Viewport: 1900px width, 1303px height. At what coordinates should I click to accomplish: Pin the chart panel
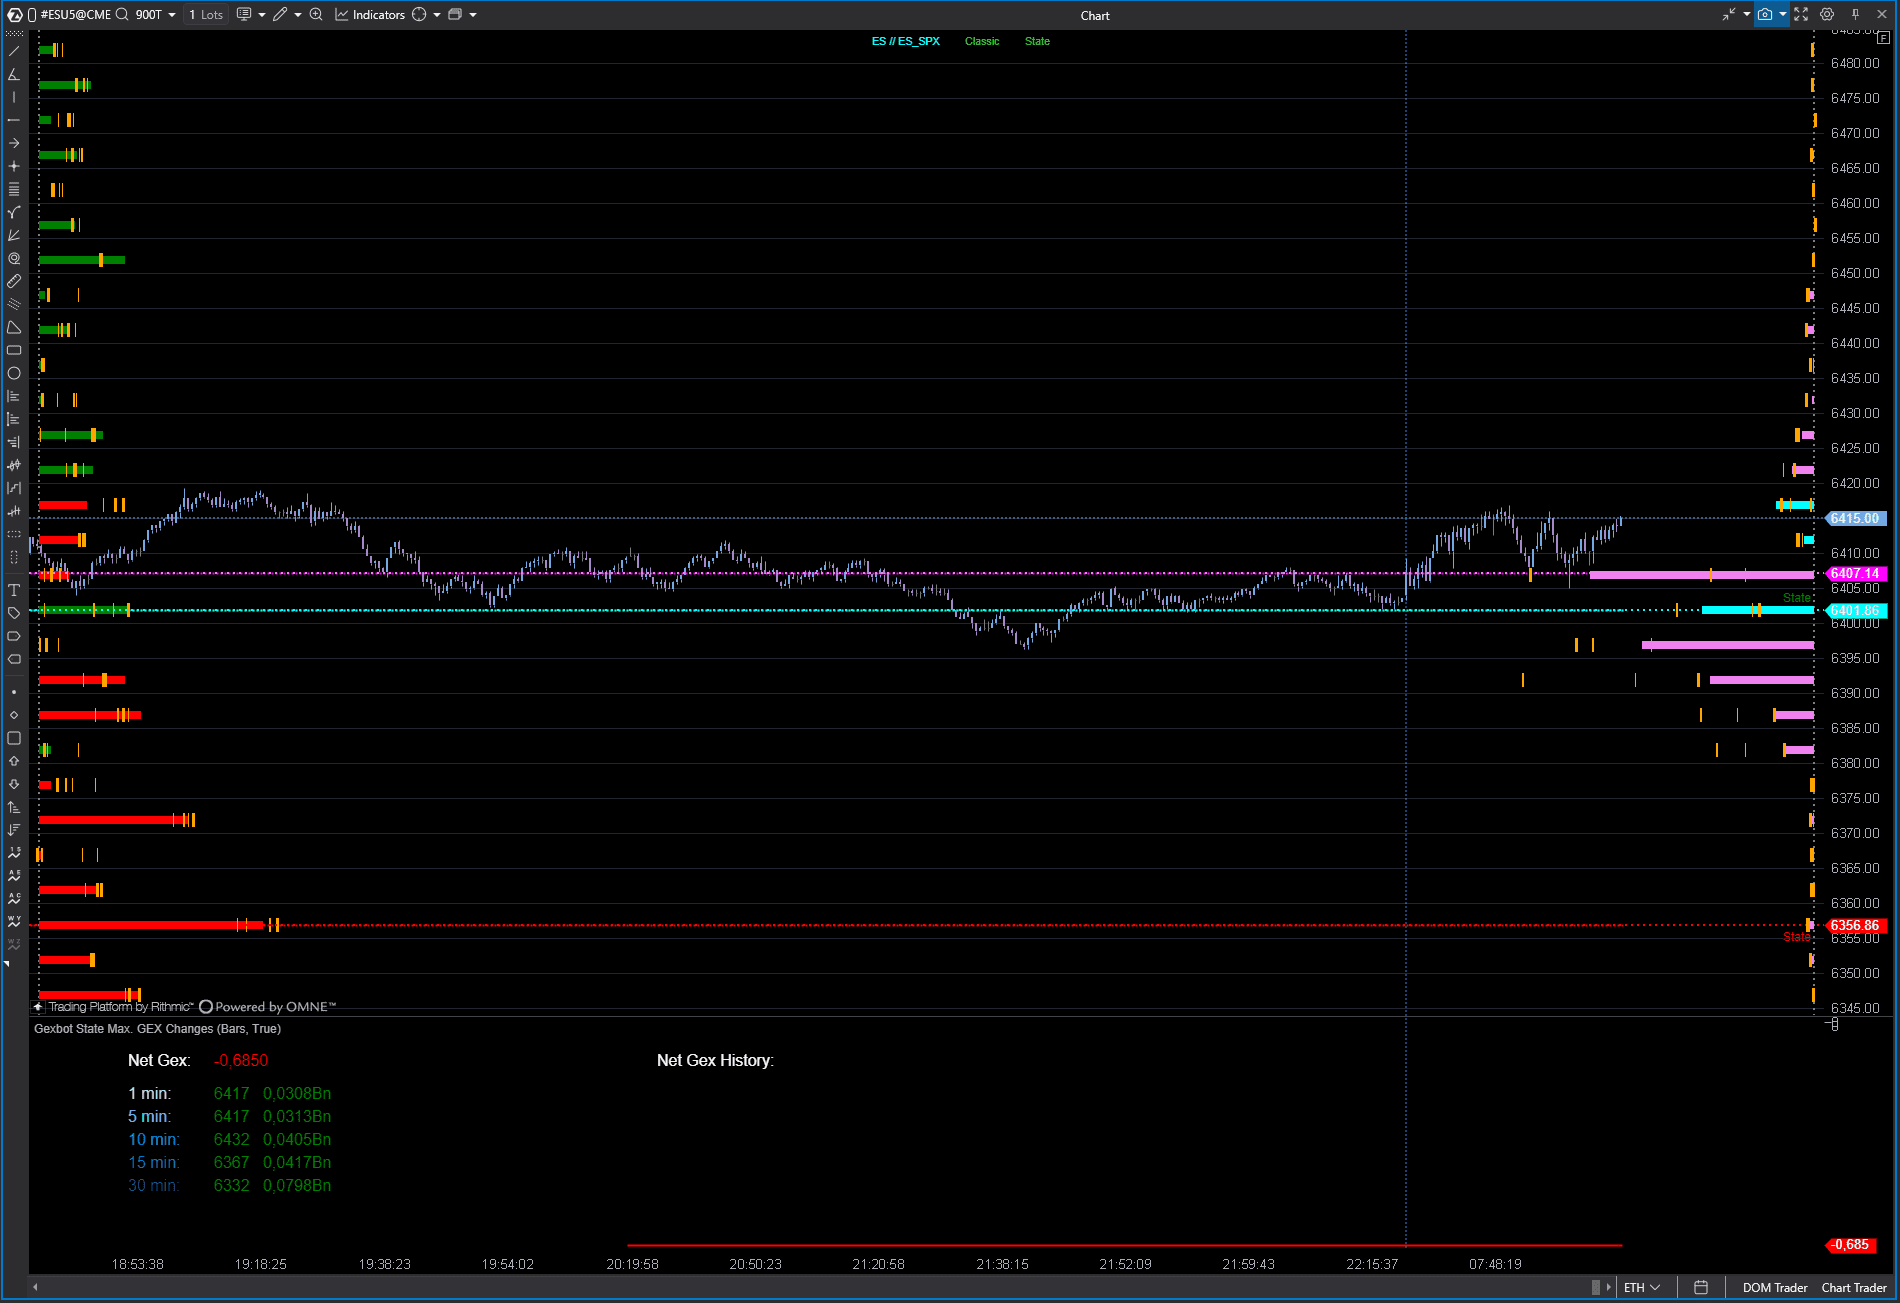tap(1855, 15)
